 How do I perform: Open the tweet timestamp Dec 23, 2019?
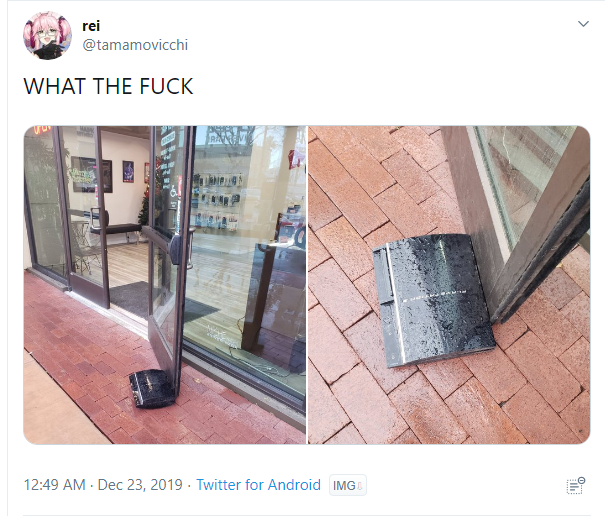140,485
